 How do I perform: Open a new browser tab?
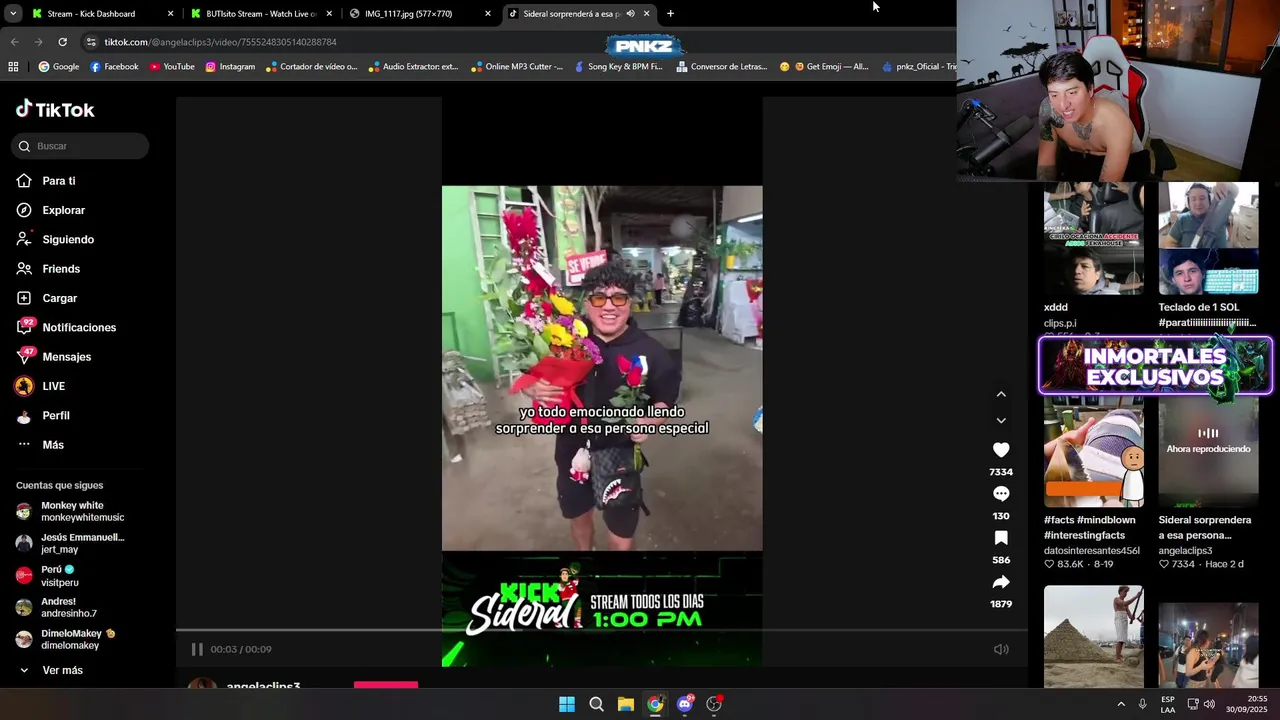tap(670, 14)
